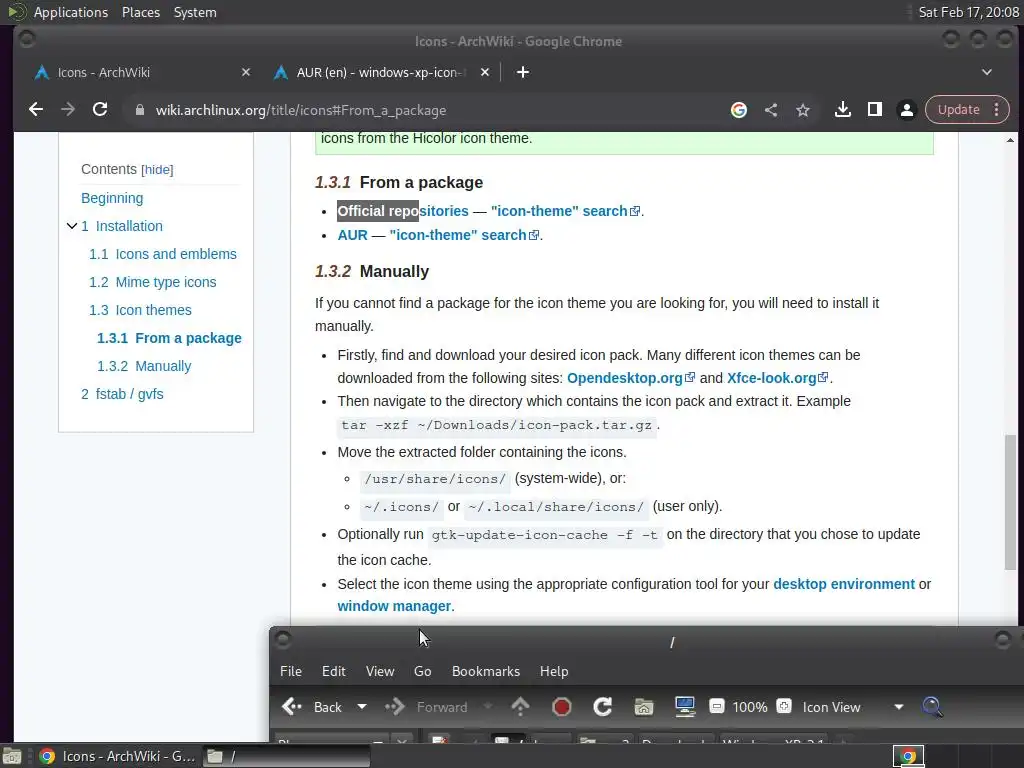Zoom in with plus icon

click(x=784, y=707)
